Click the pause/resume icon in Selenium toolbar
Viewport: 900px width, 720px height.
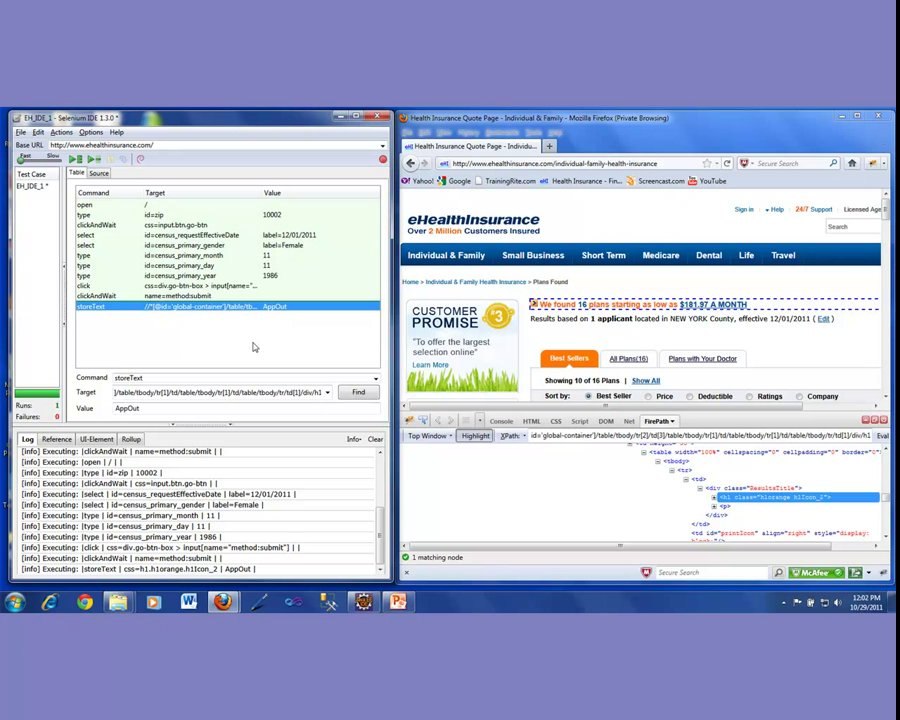111,159
